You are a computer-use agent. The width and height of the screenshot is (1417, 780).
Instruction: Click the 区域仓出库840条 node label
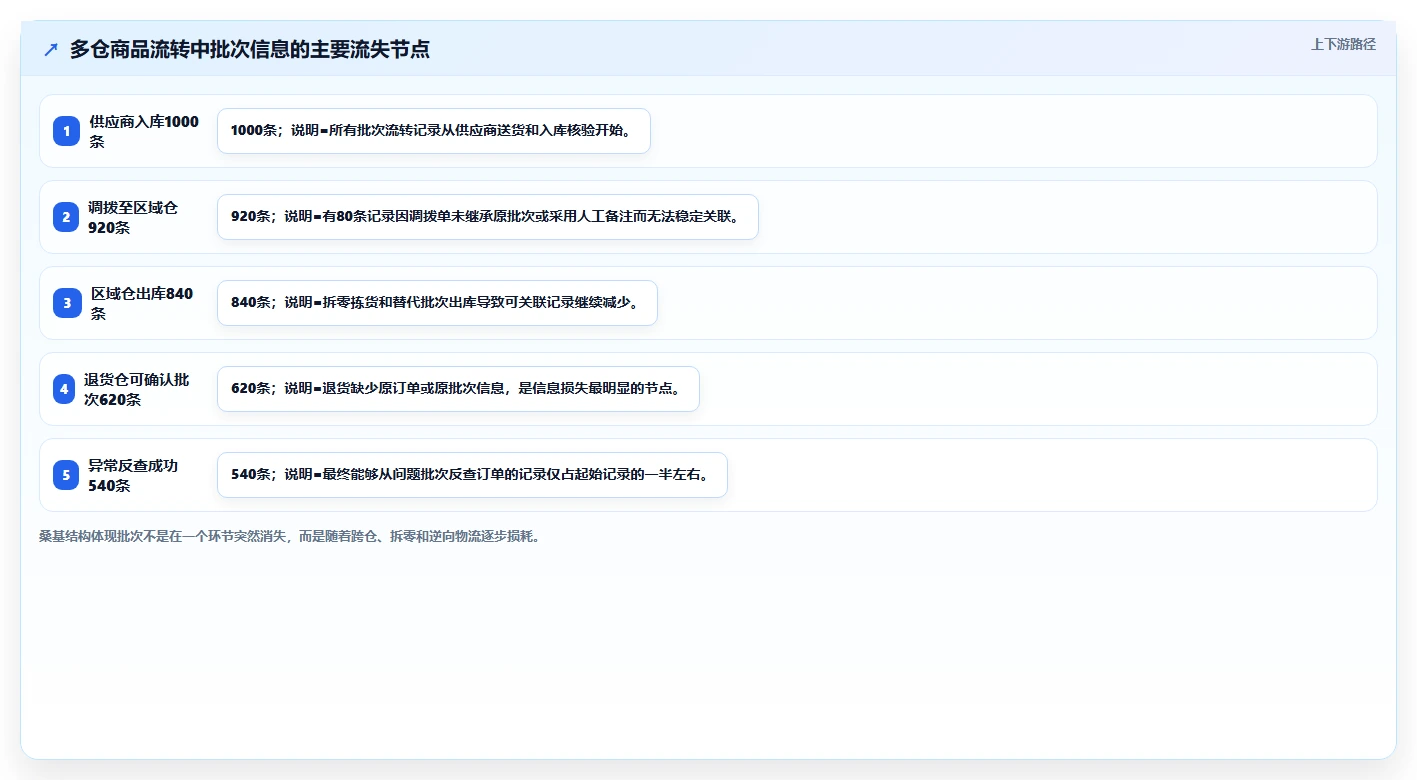[x=142, y=303]
